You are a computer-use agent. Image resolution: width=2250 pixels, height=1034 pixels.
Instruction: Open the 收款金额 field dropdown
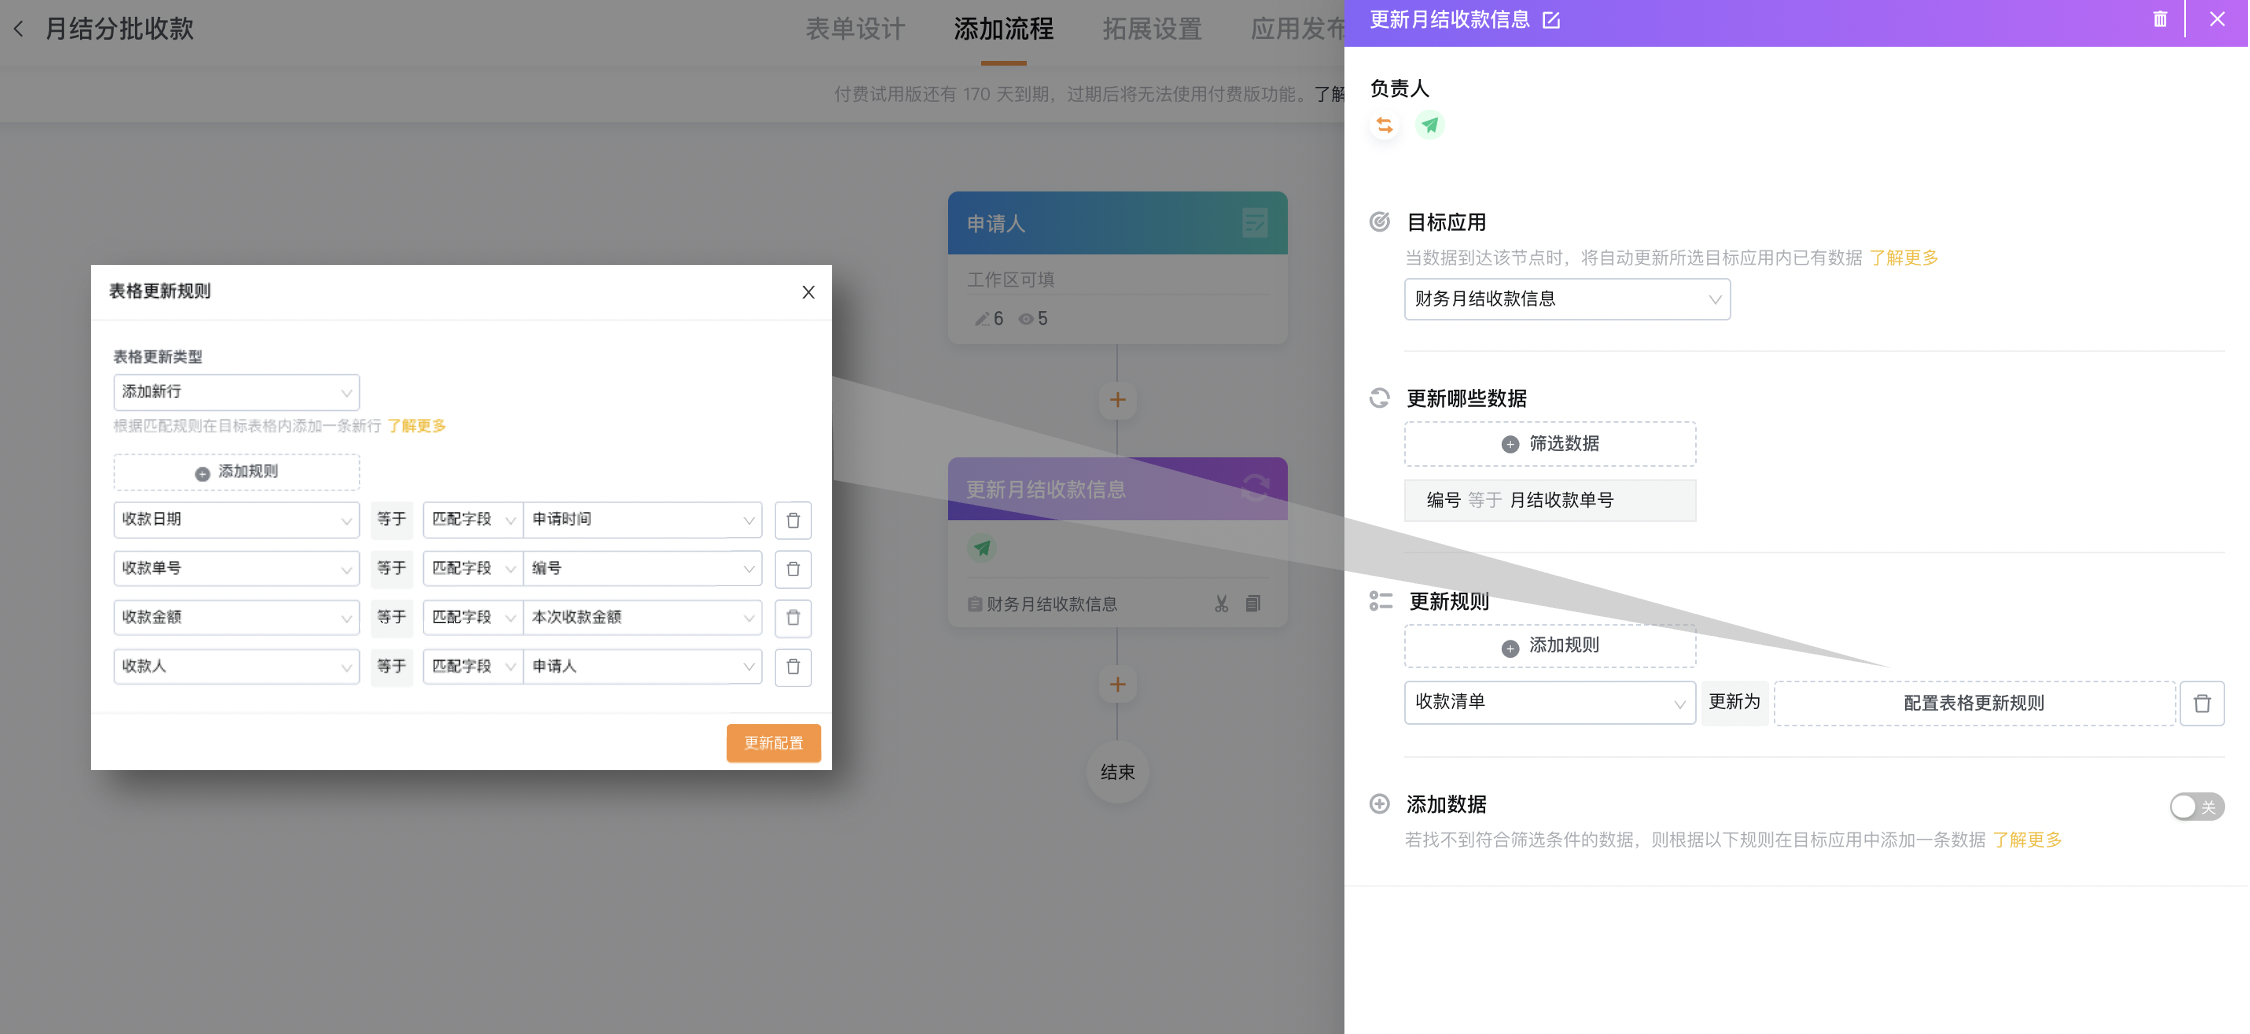coord(236,618)
